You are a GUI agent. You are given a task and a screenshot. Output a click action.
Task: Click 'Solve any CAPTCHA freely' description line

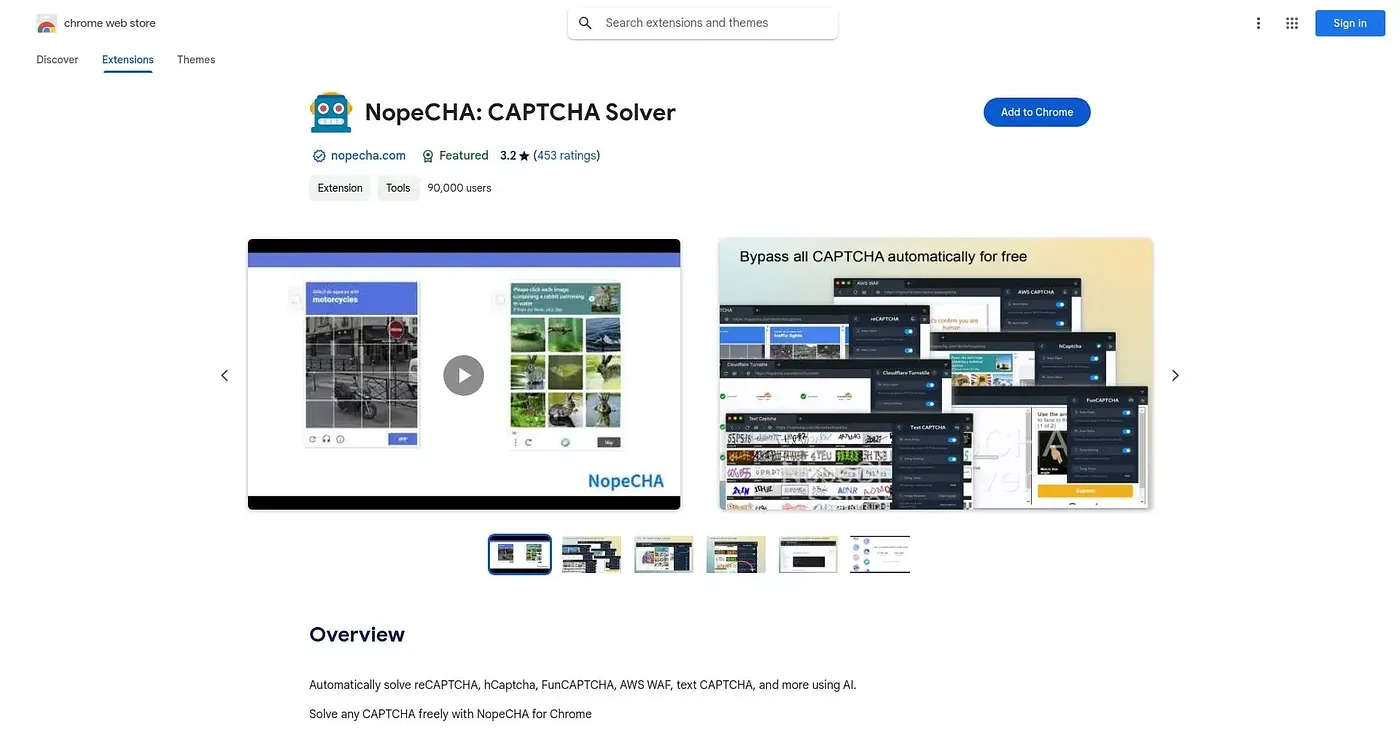(x=450, y=714)
